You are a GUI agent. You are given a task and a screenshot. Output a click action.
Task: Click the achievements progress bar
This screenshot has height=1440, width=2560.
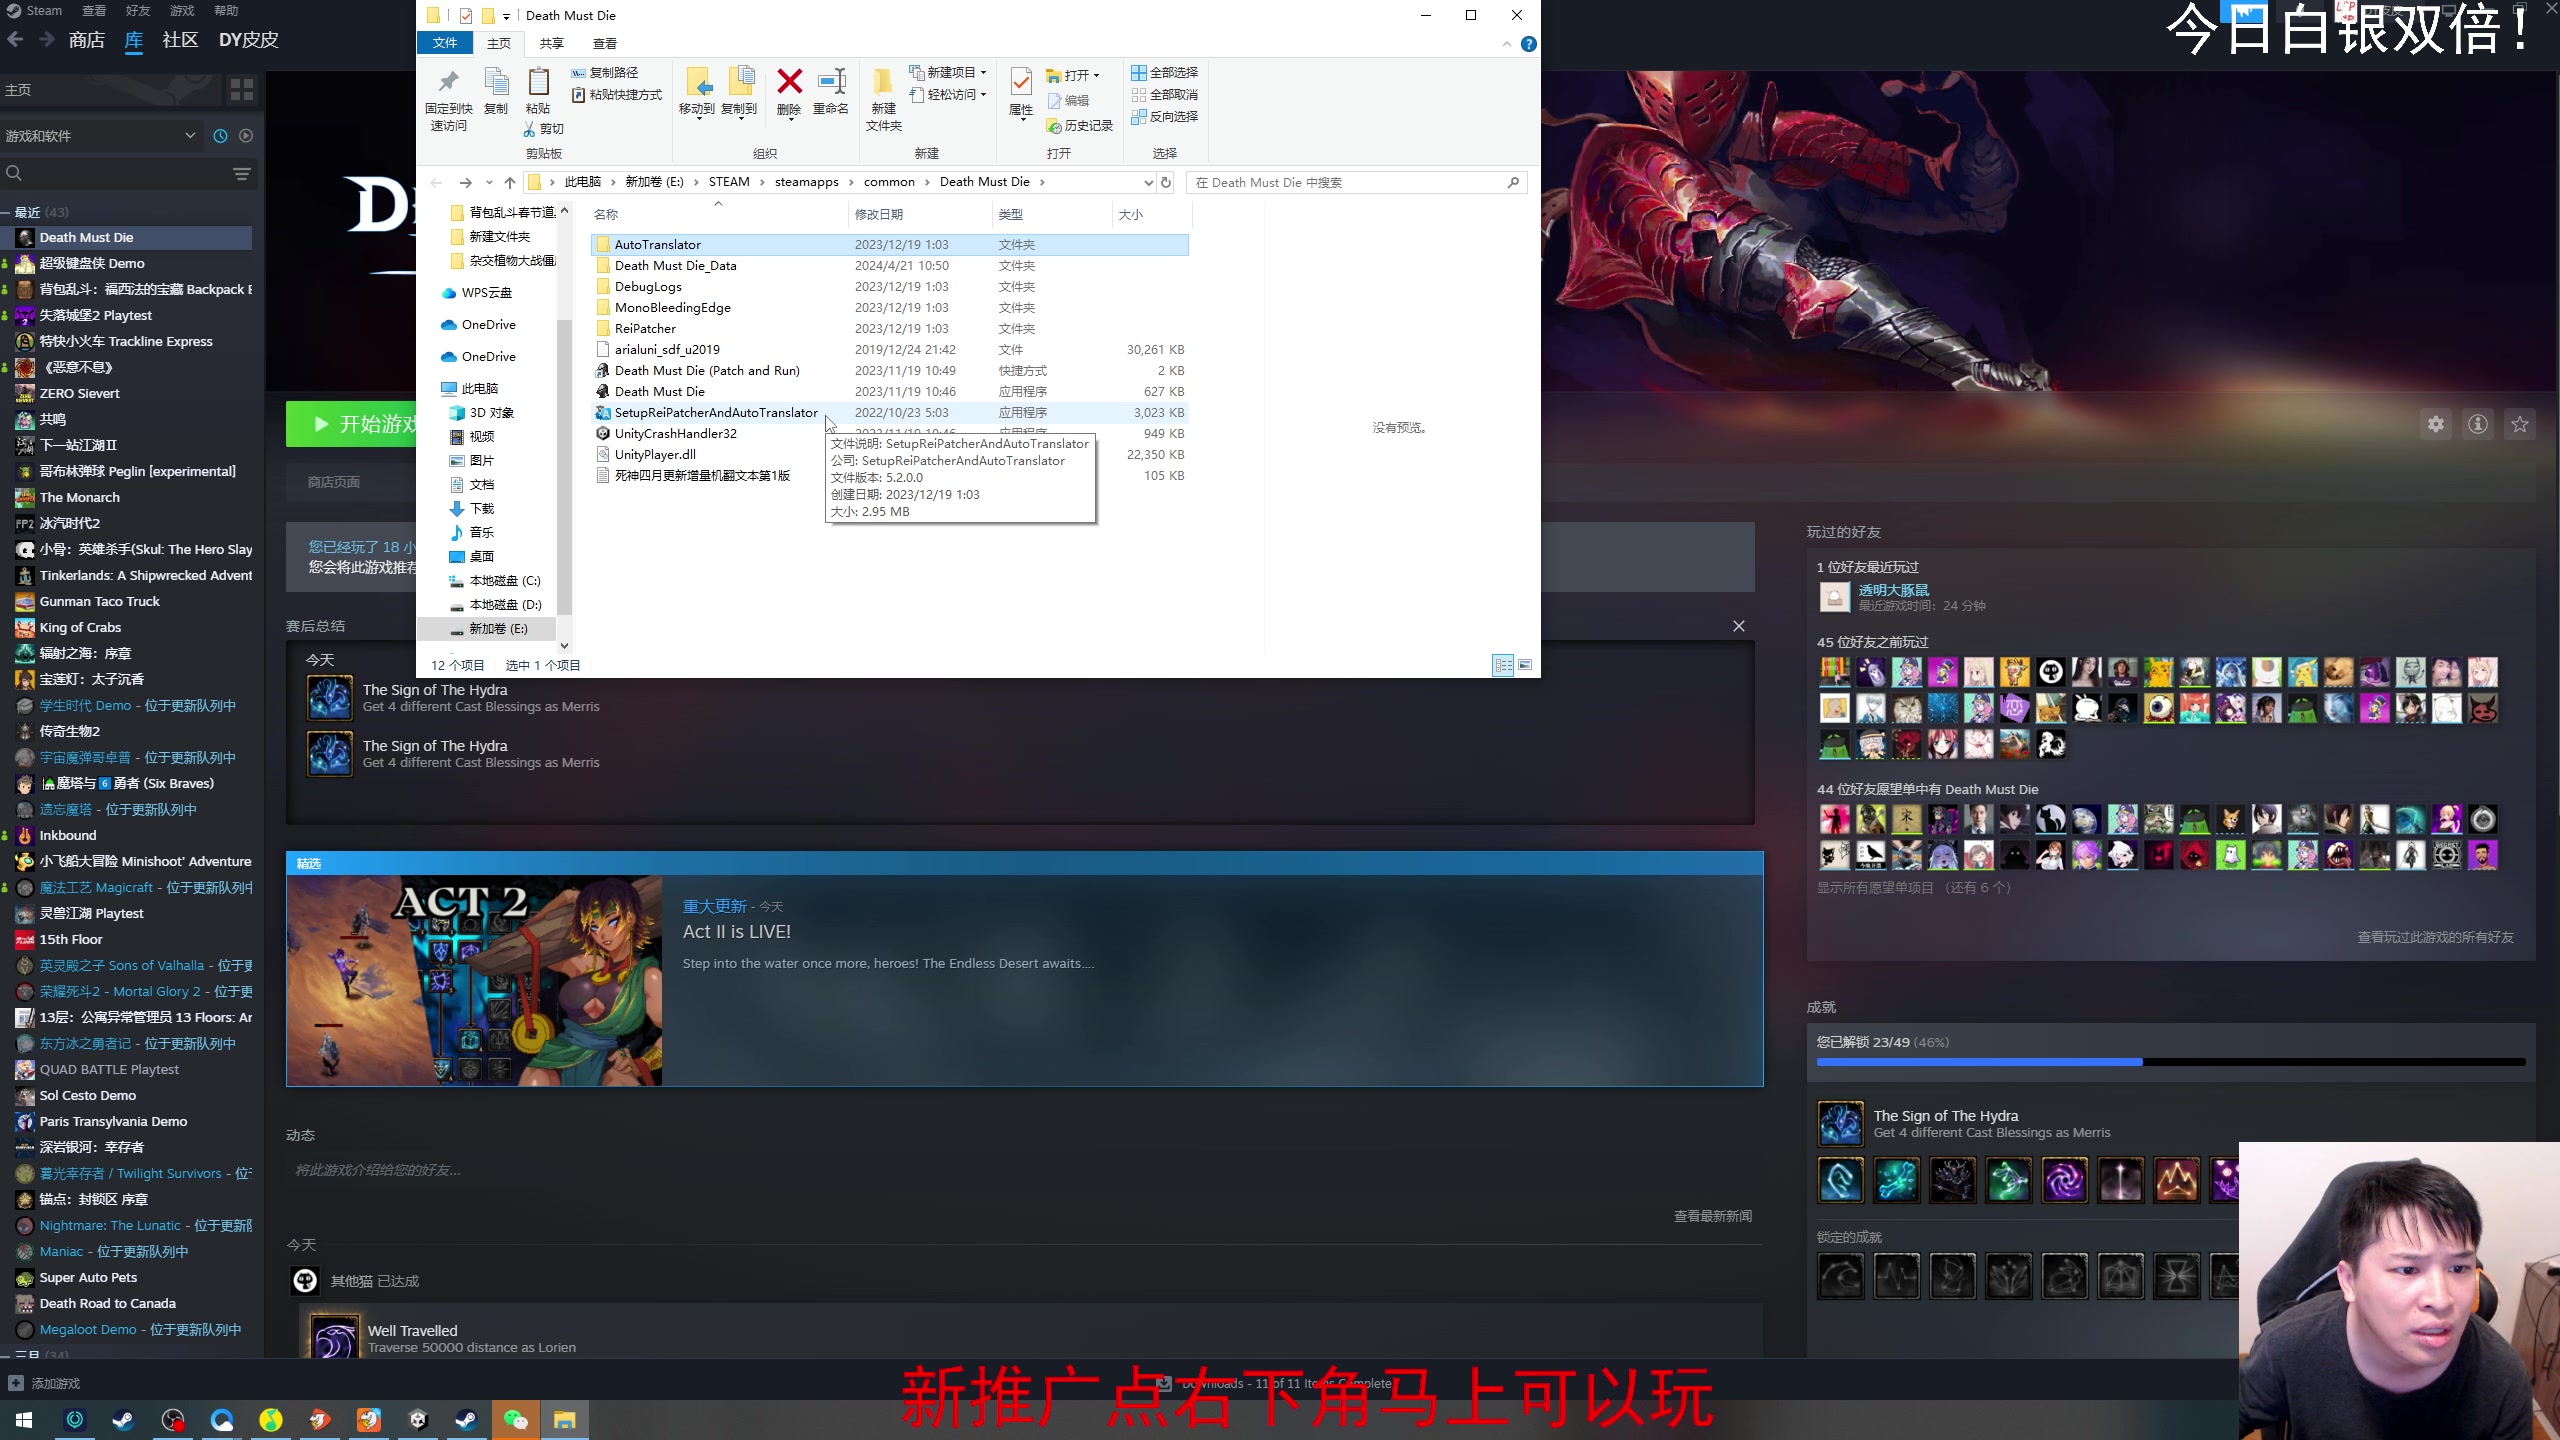[x=2171, y=1062]
